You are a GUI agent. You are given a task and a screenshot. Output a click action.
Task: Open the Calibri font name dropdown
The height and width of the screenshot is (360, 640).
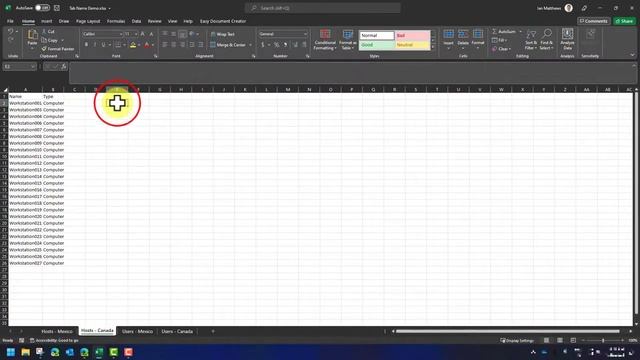[121, 34]
